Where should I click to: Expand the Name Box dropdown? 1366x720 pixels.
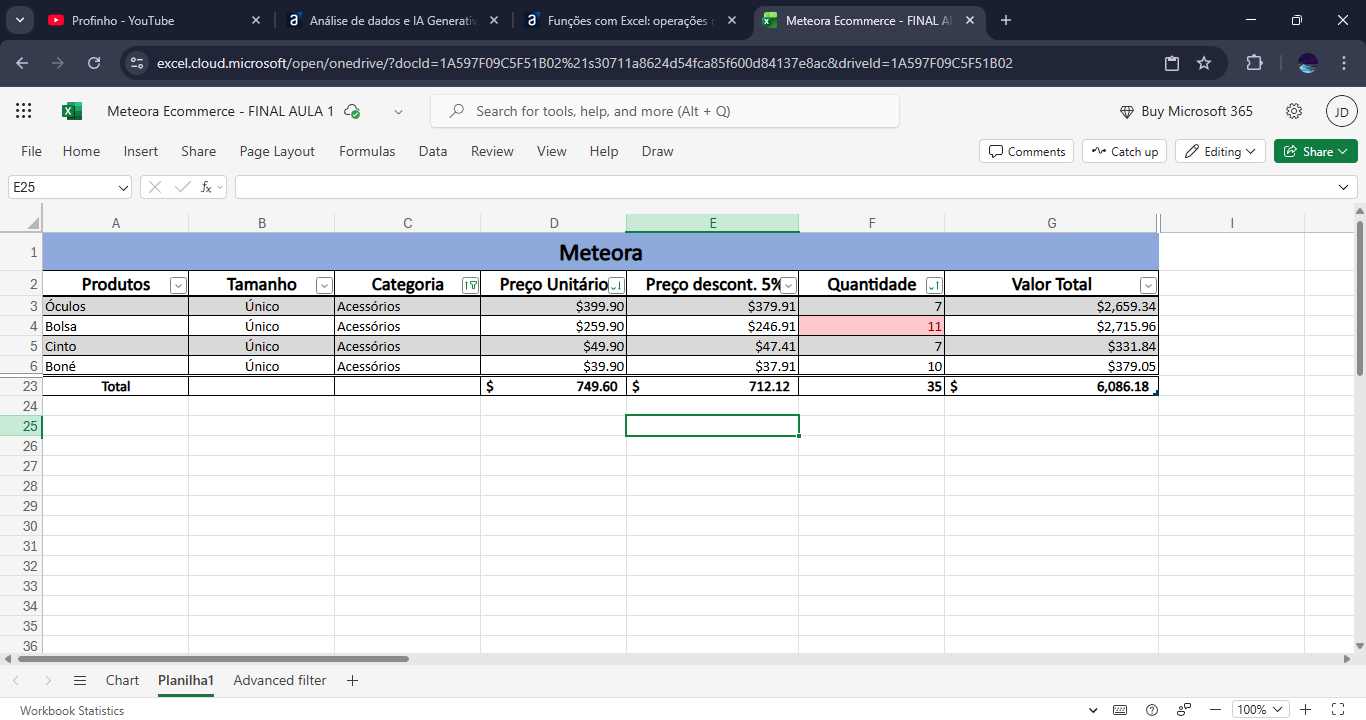(x=123, y=187)
